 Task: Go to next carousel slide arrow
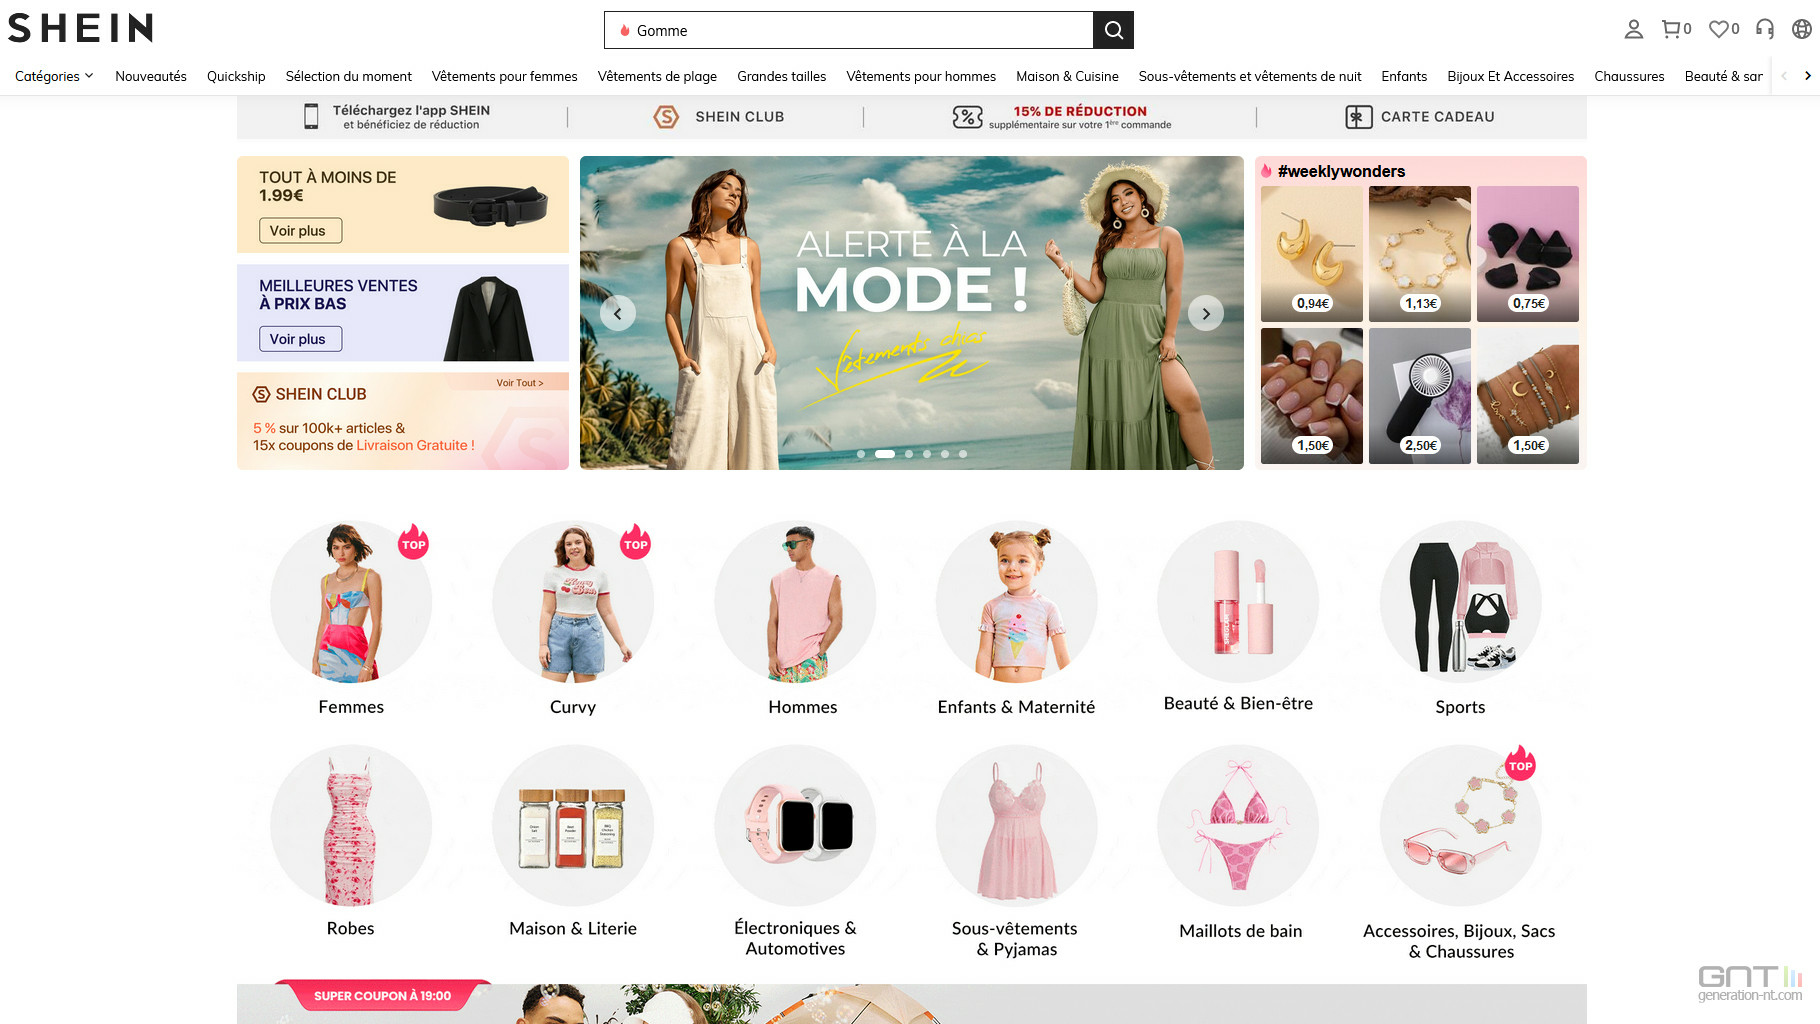click(1206, 313)
